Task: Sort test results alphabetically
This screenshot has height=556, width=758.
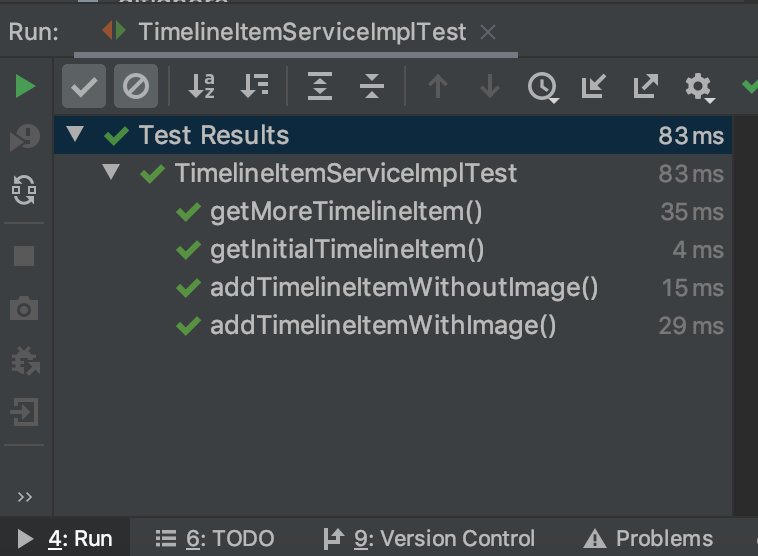Action: pyautogui.click(x=201, y=87)
